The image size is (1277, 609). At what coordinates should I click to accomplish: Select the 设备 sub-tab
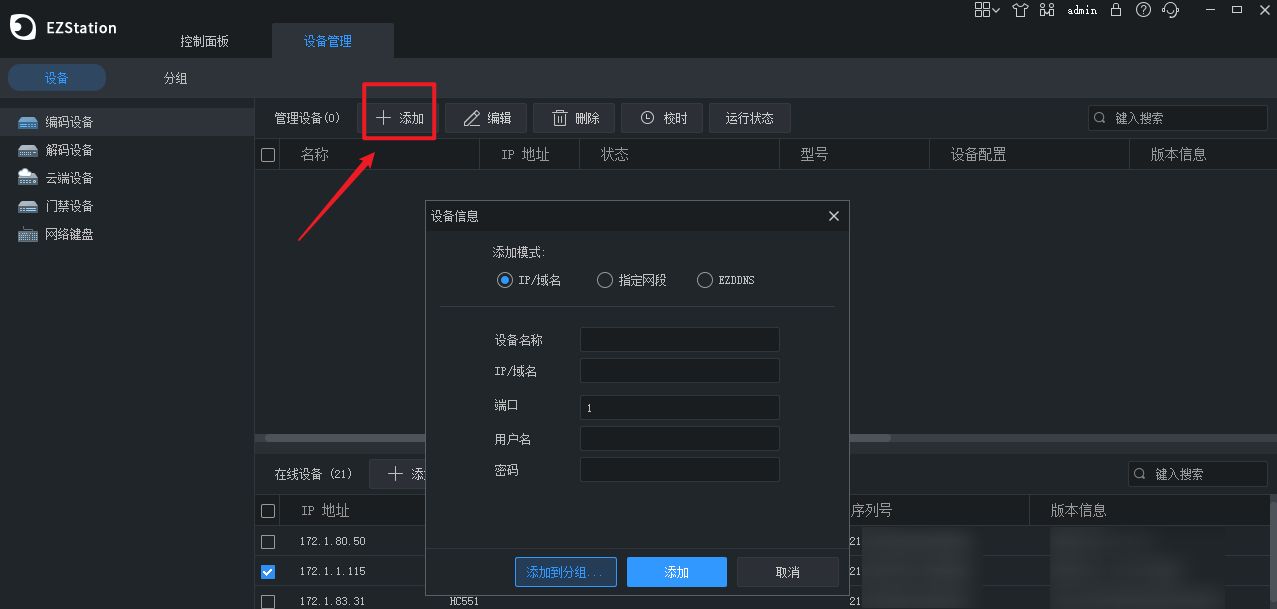click(57, 78)
